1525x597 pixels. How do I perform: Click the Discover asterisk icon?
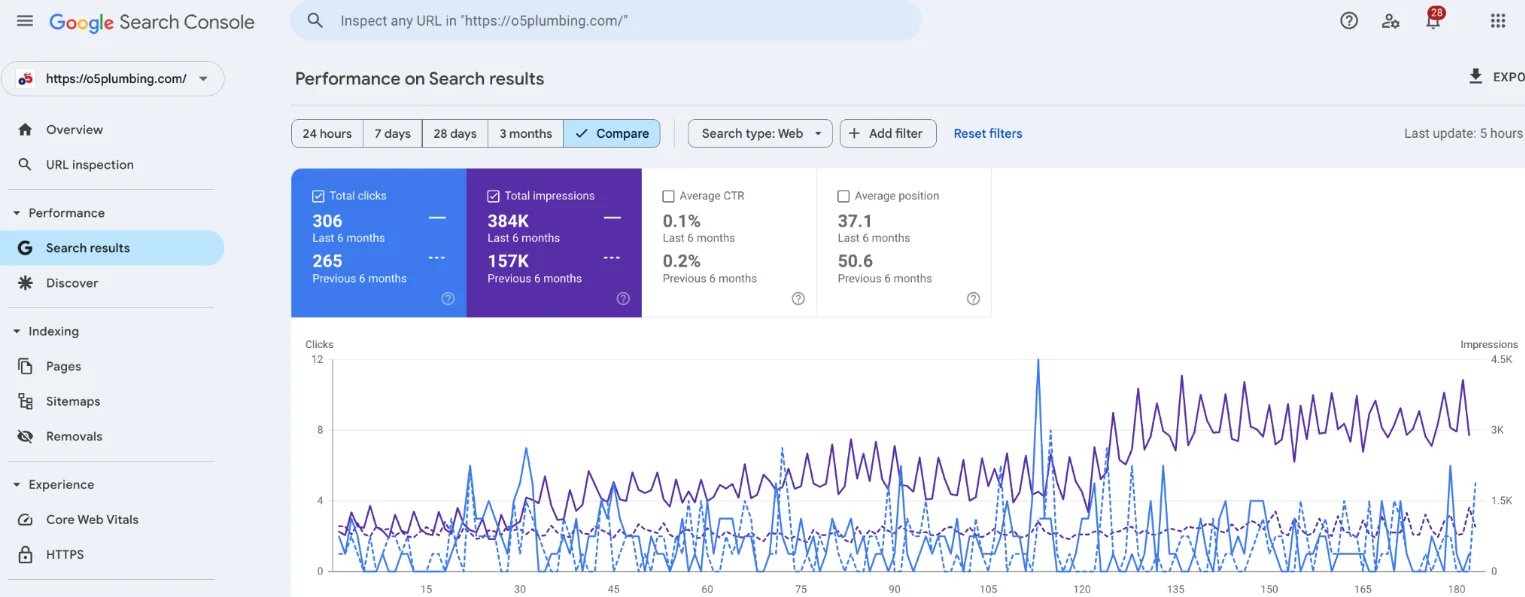[26, 283]
